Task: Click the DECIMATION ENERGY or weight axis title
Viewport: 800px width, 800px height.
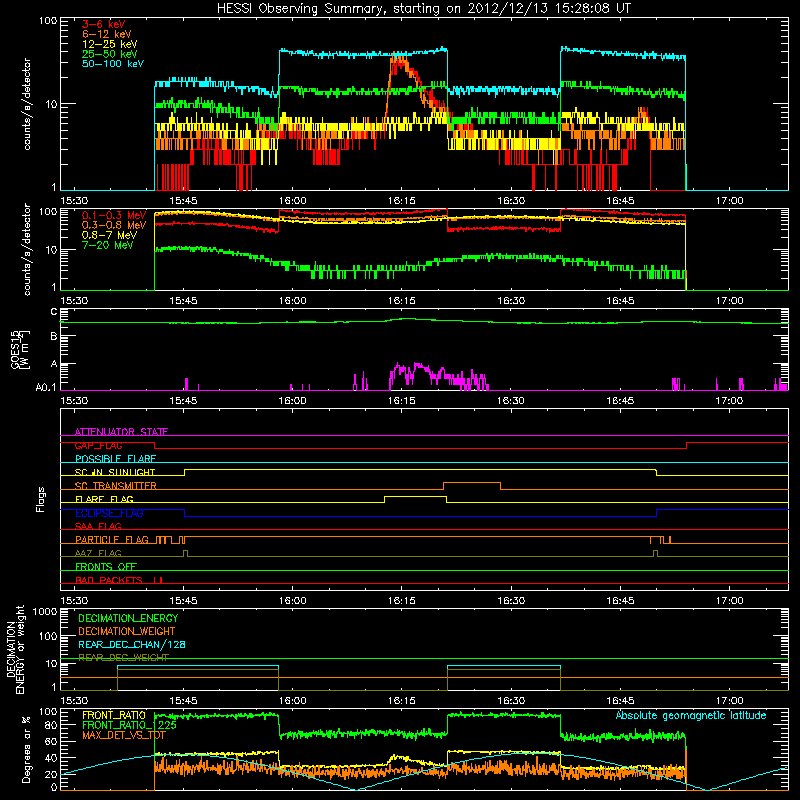Action: [15, 649]
